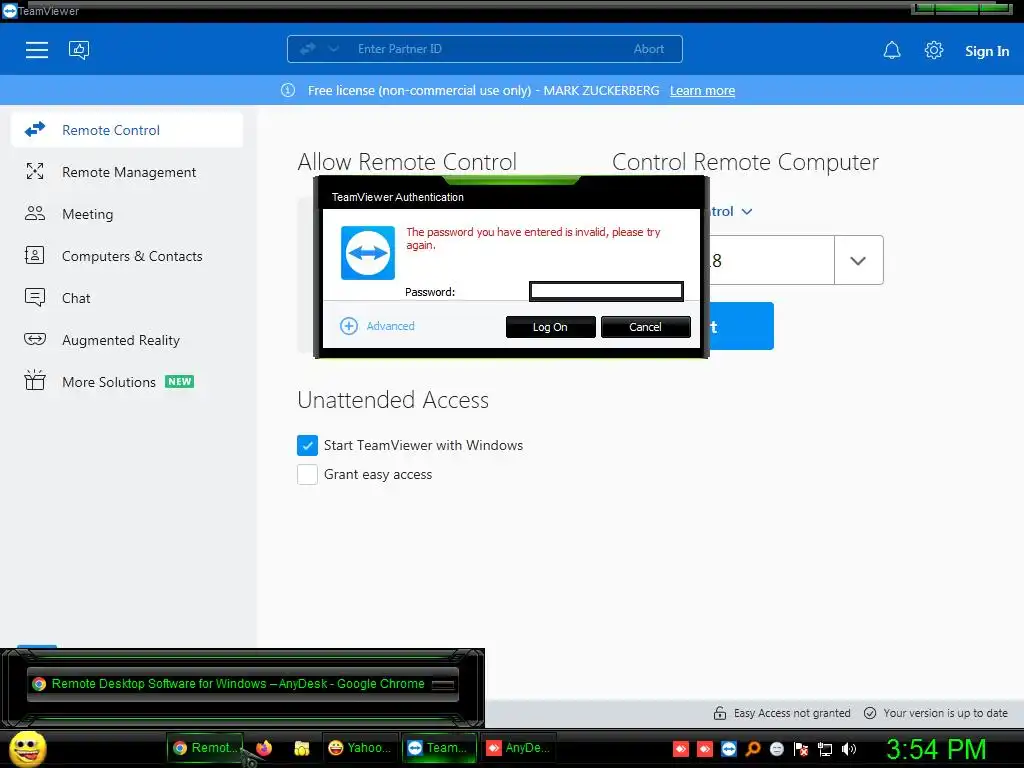The image size is (1024, 768).
Task: Click the Allow Remote Control heading
Action: [407, 162]
